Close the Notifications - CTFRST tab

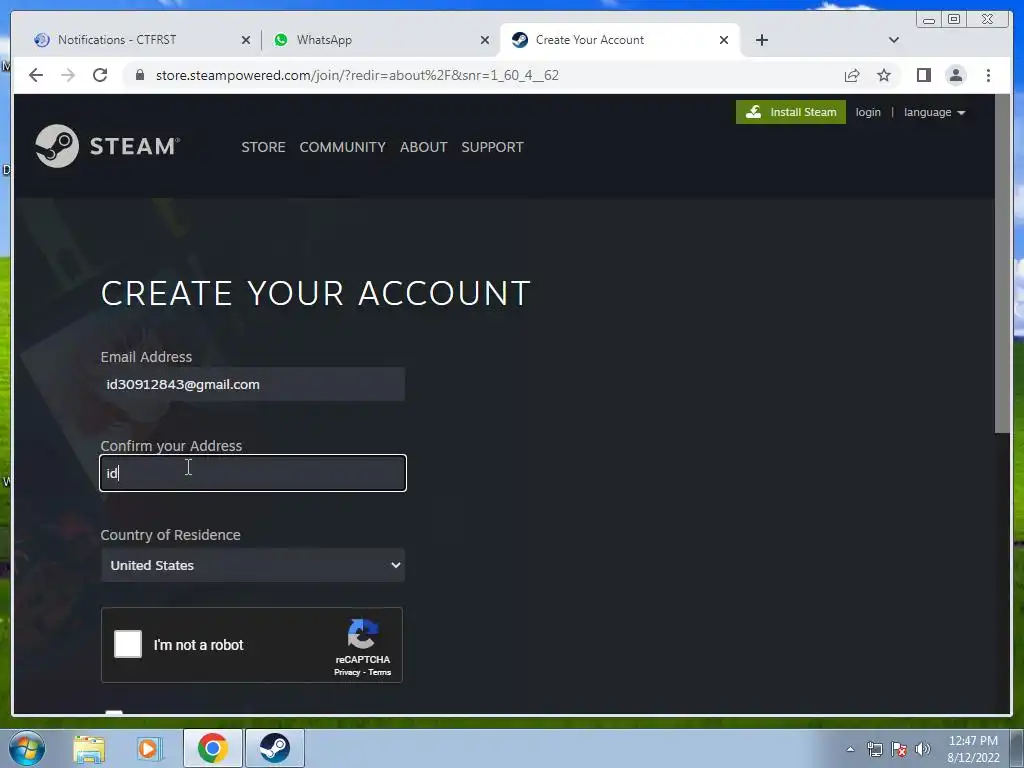[x=246, y=40]
